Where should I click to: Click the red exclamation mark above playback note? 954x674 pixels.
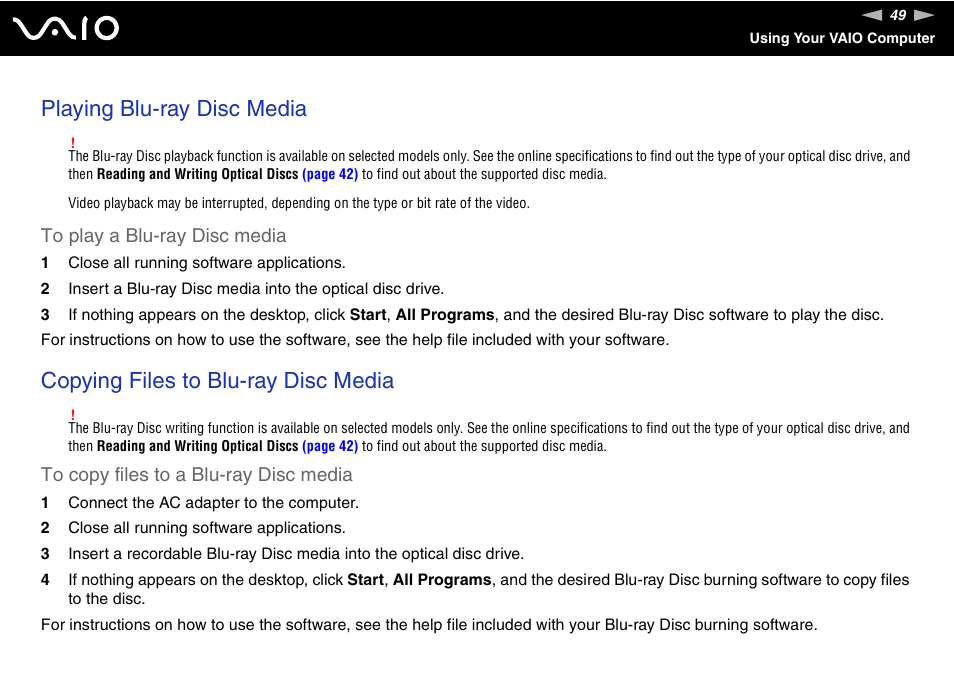click(72, 142)
